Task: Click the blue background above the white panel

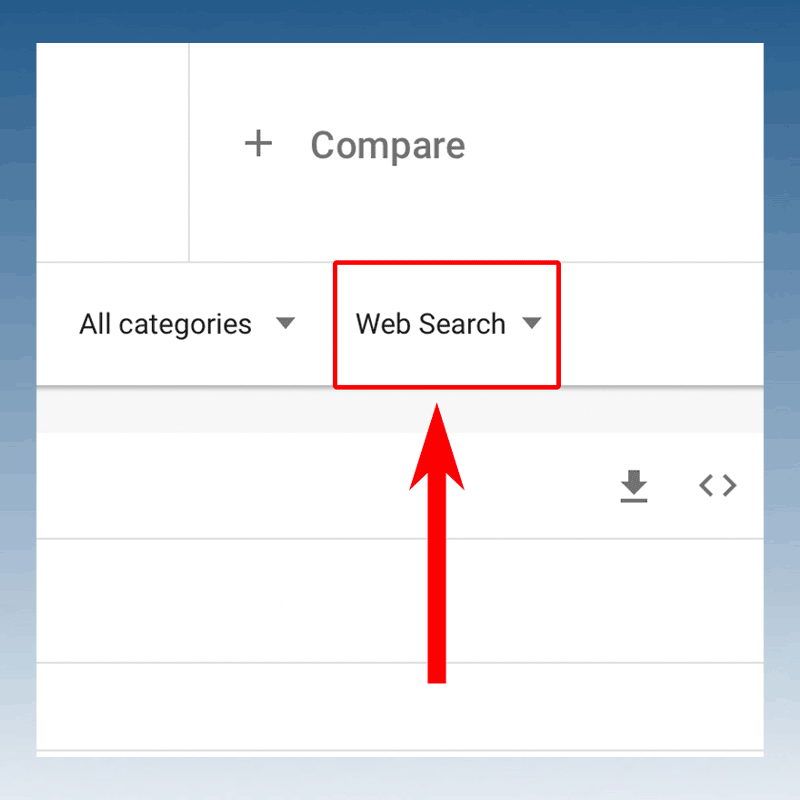Action: point(400,20)
